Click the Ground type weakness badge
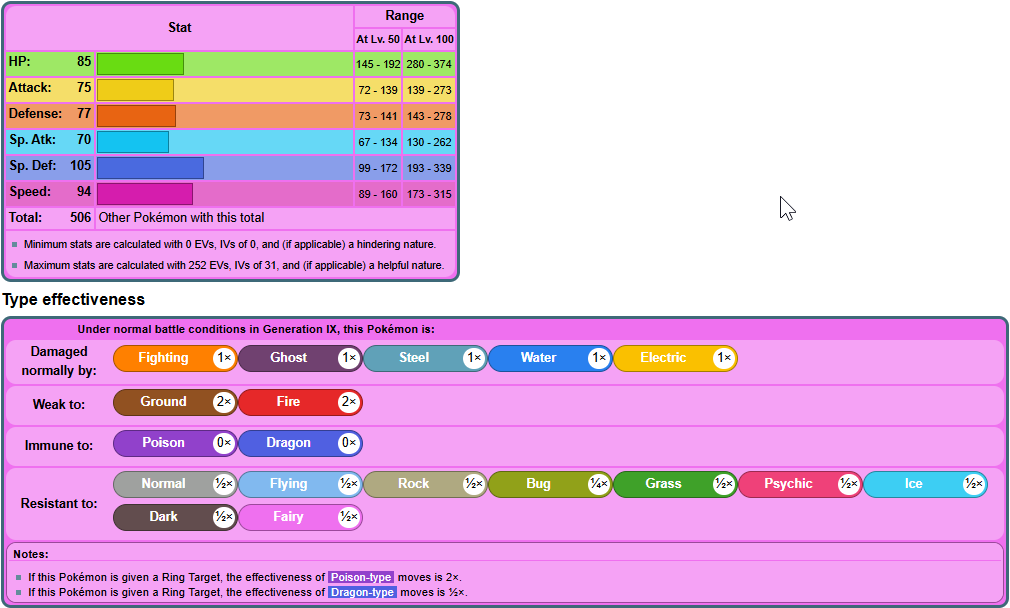 [175, 403]
